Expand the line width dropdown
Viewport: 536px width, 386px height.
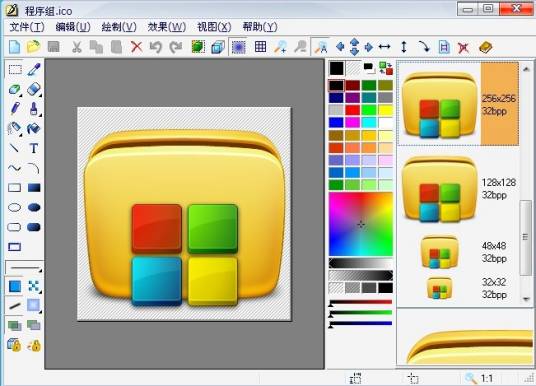point(24,268)
